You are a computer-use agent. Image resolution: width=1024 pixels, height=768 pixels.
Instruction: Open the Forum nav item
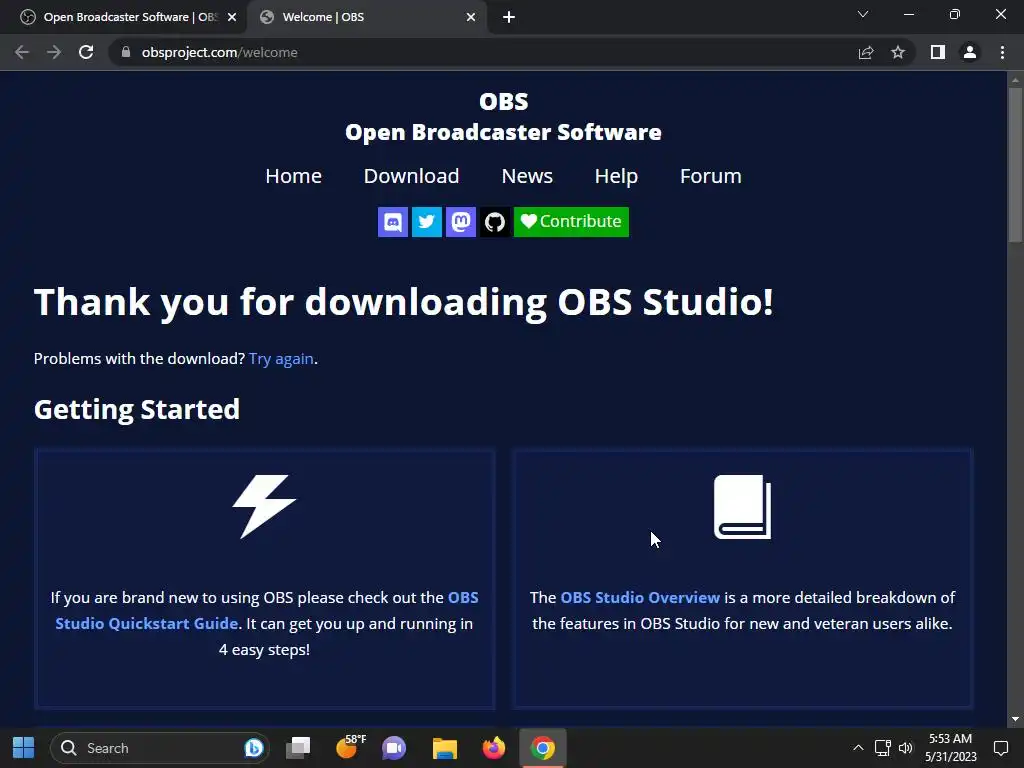pyautogui.click(x=711, y=176)
